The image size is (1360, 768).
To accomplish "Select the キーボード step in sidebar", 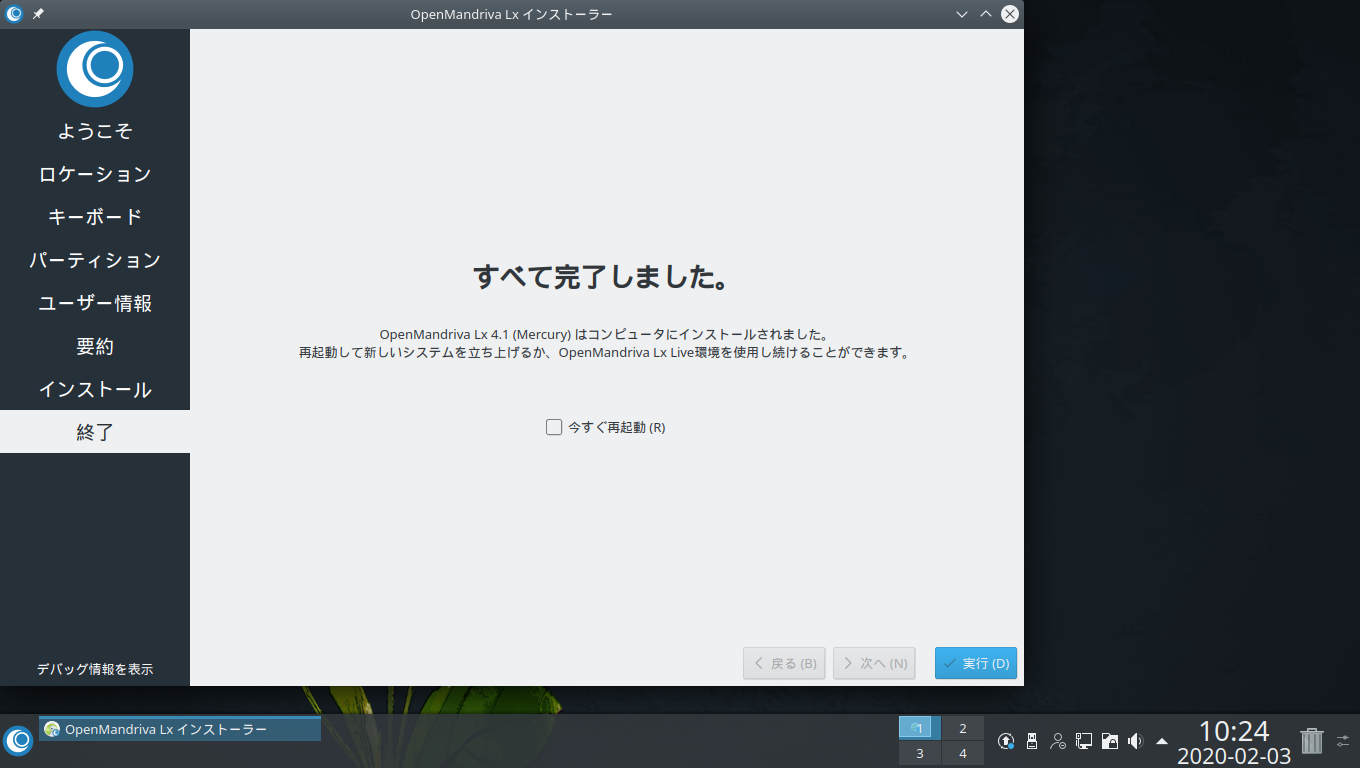I will (95, 217).
